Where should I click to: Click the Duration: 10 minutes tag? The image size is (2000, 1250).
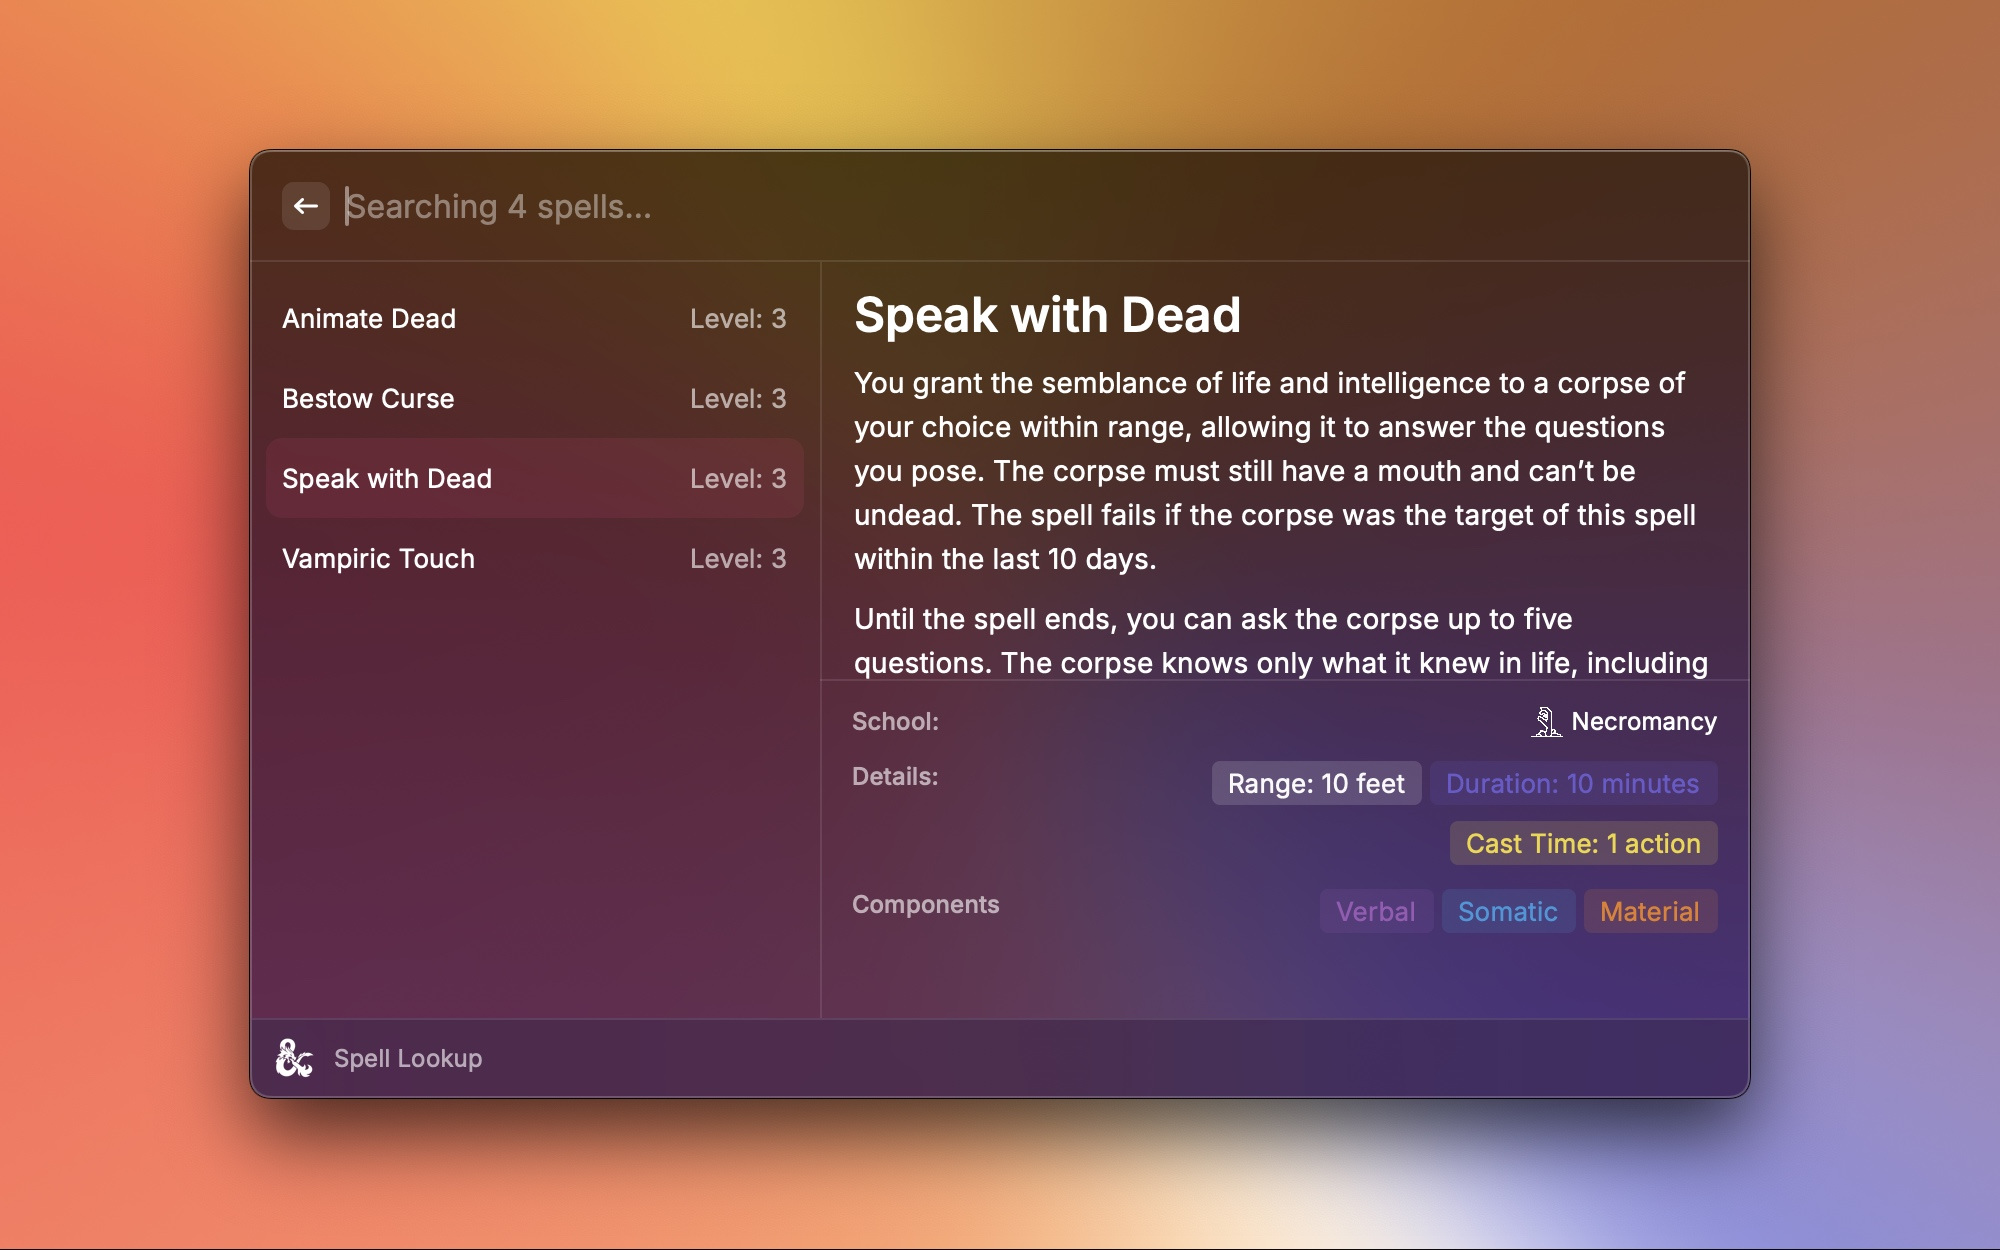1573,783
